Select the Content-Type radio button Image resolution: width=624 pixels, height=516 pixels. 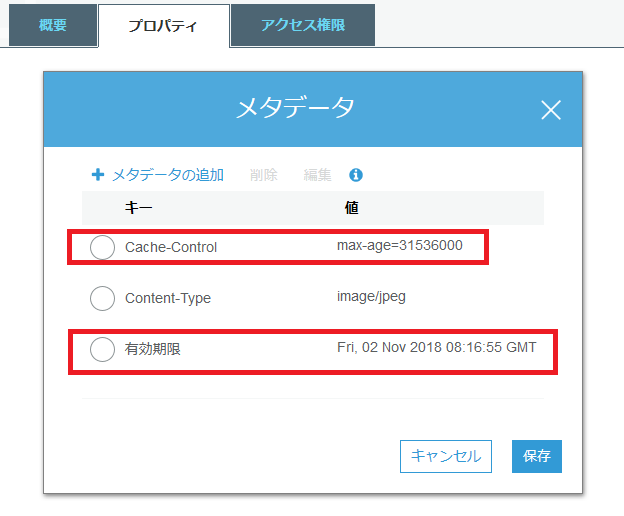coord(102,298)
